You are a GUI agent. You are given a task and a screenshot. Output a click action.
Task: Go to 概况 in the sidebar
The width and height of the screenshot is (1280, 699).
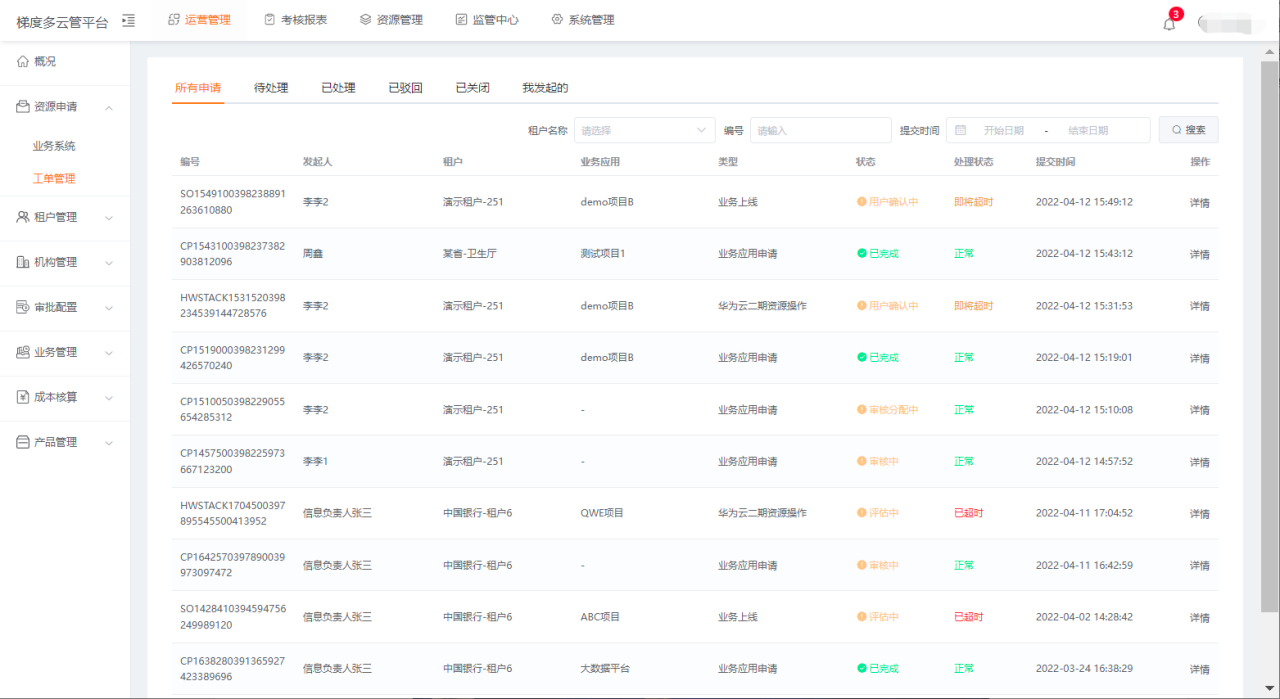click(45, 61)
